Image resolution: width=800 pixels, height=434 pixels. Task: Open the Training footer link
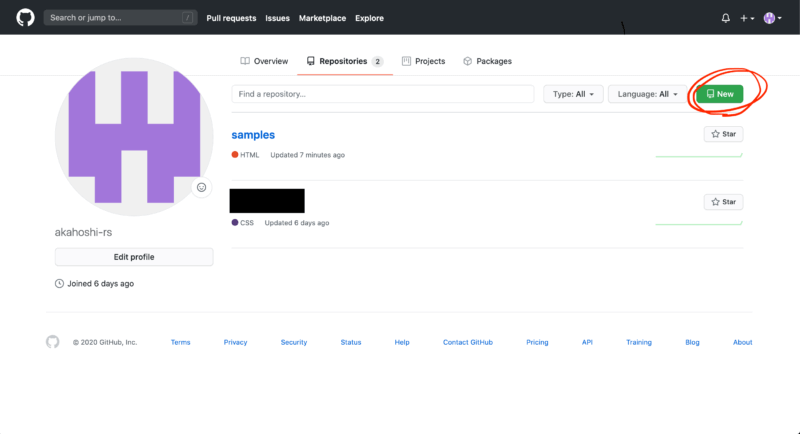tap(639, 342)
